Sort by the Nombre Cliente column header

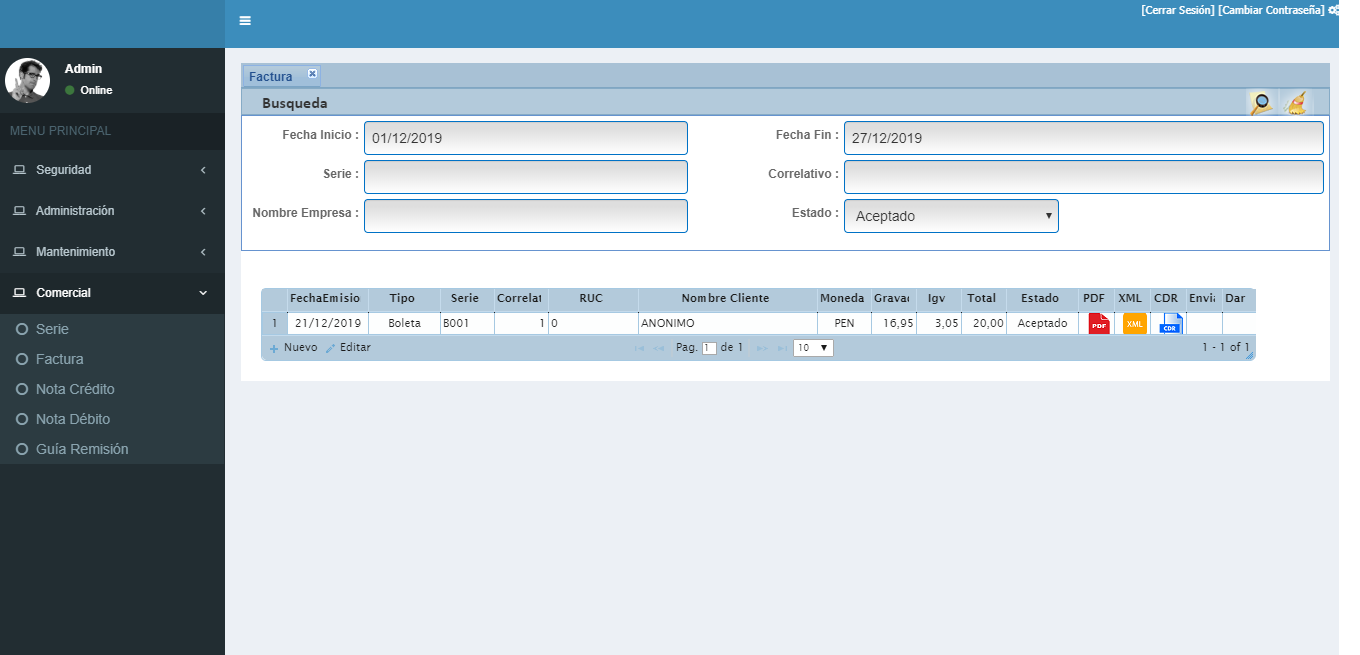[x=726, y=298]
